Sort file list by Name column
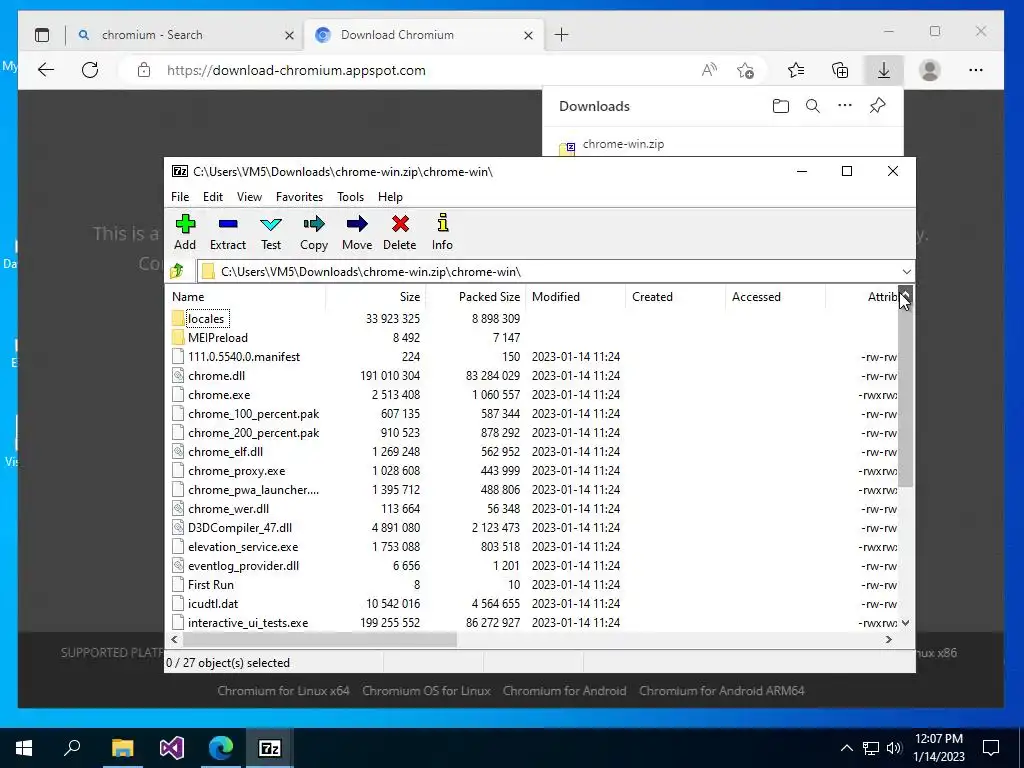This screenshot has height=768, width=1024. point(246,296)
